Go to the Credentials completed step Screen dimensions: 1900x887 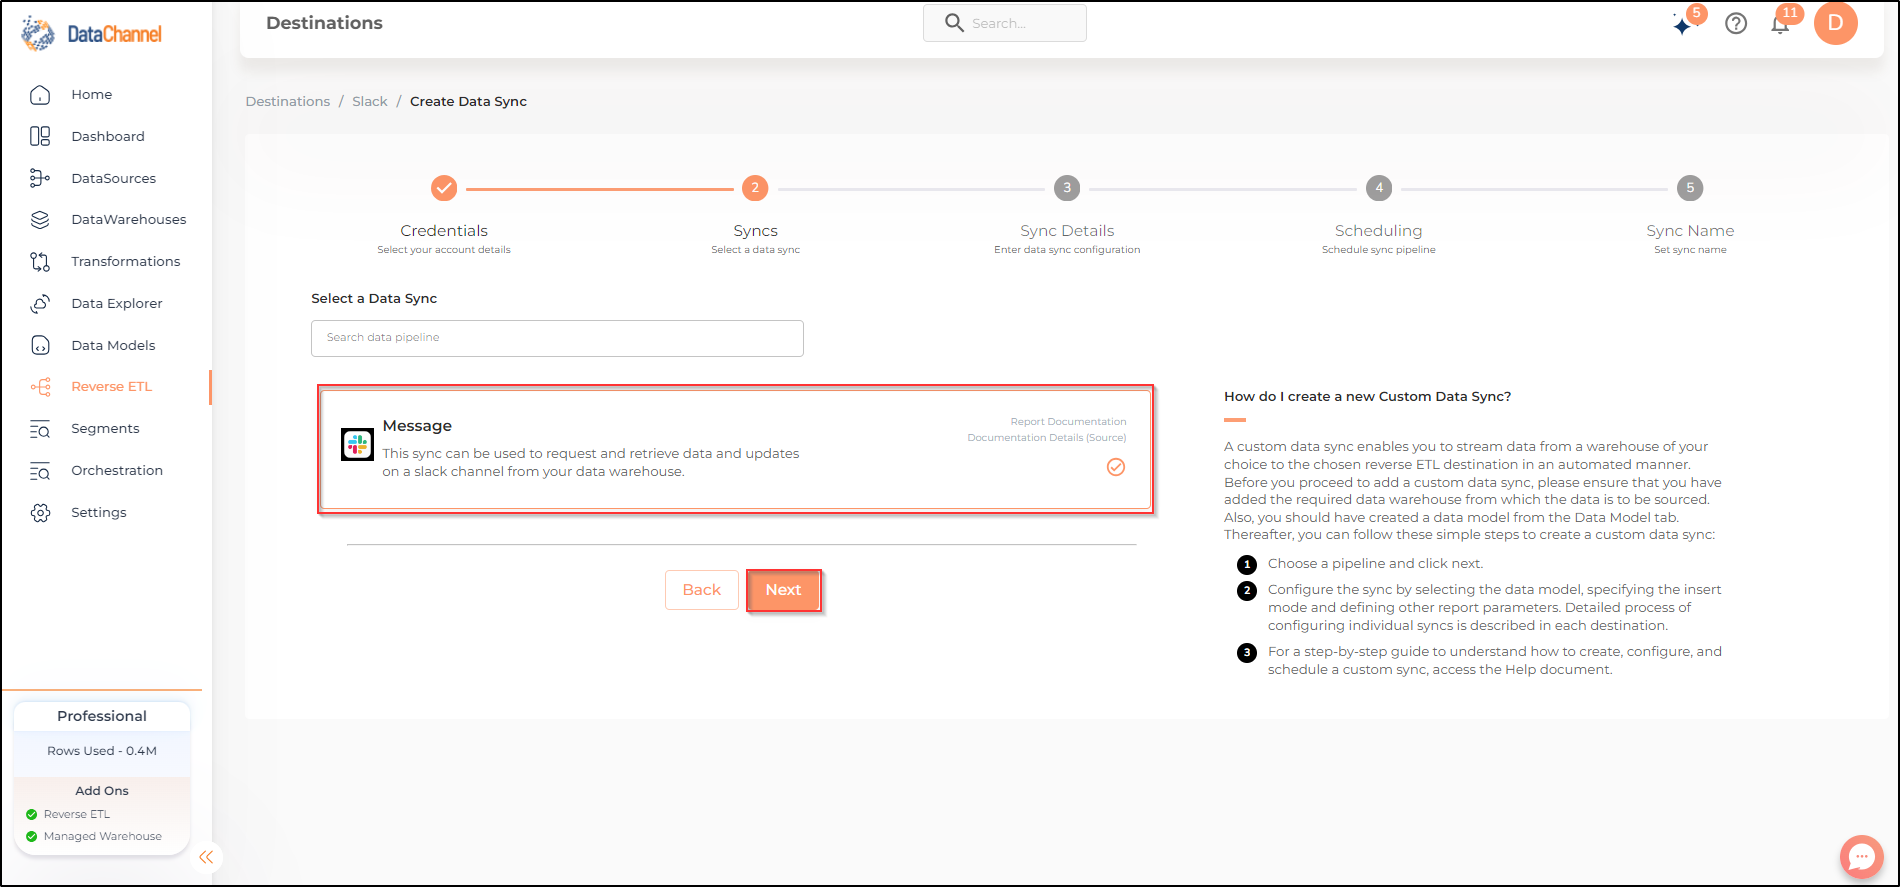pyautogui.click(x=444, y=188)
